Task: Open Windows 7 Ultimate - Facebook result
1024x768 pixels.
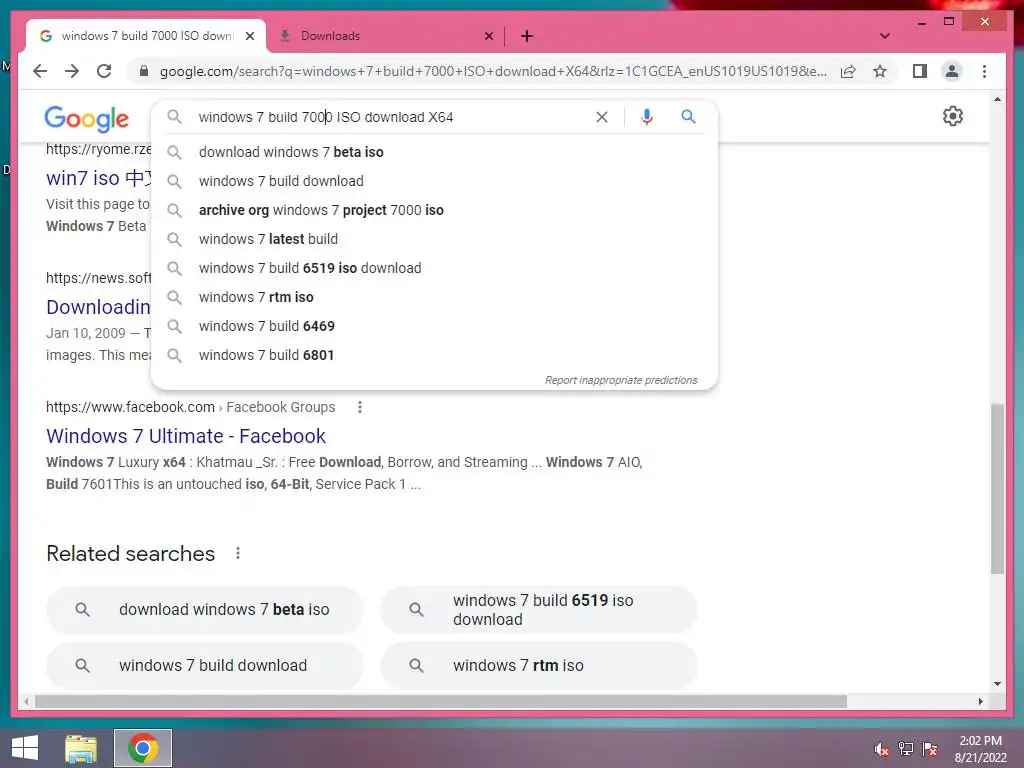Action: pyautogui.click(x=185, y=436)
